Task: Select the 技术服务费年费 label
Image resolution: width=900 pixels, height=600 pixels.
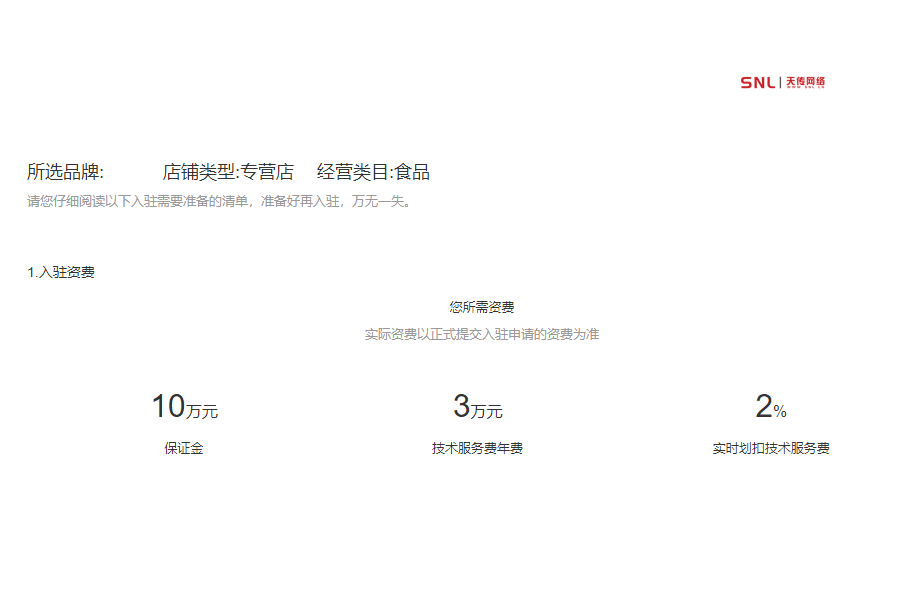Action: 480,449
